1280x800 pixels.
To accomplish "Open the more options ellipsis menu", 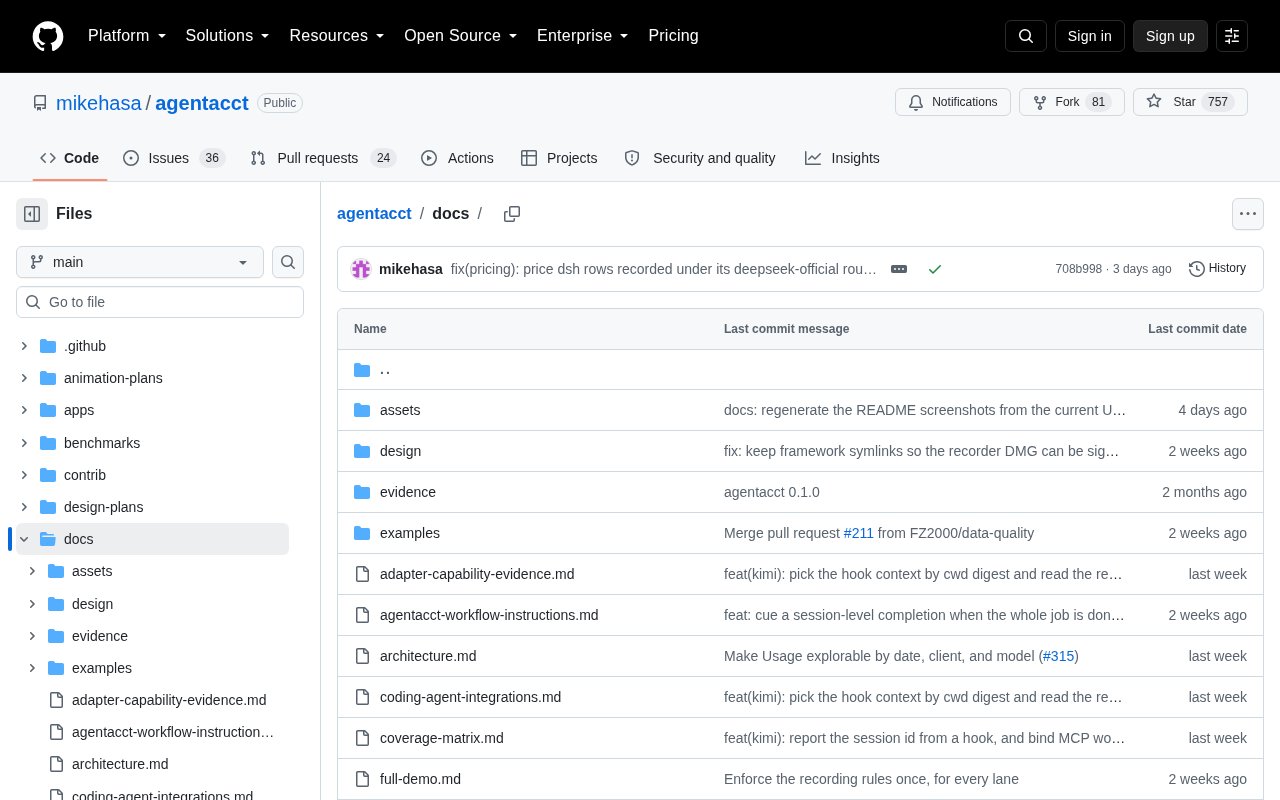I will click(1247, 214).
